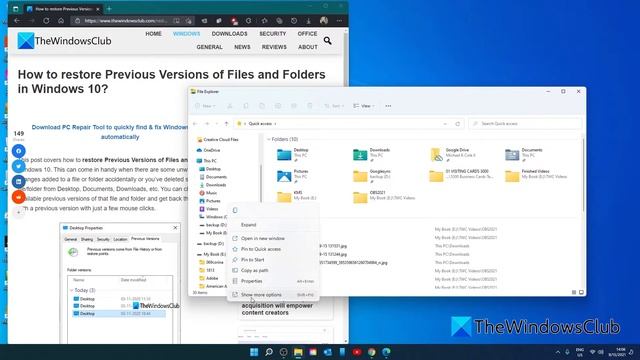Open the Edge icon on taskbar
The width and height of the screenshot is (640, 360).
coord(386,352)
